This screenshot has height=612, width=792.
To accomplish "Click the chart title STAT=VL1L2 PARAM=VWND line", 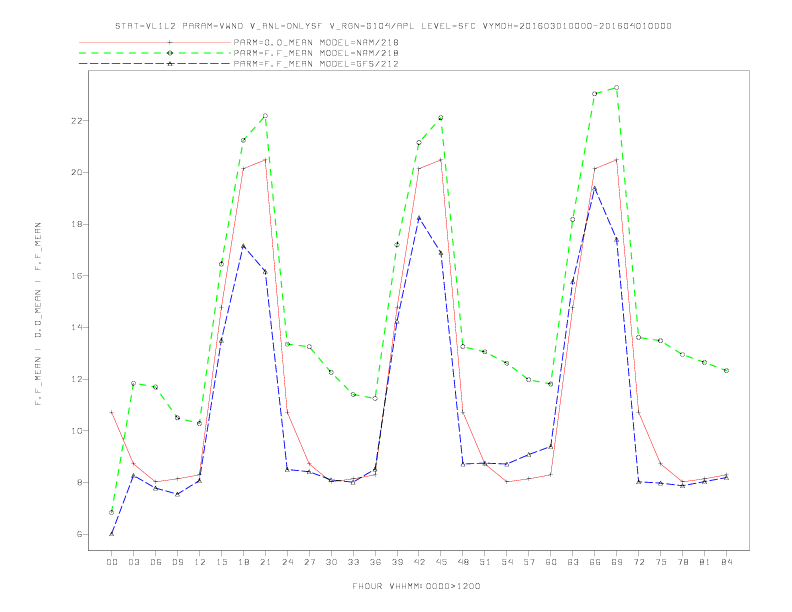I will [393, 26].
